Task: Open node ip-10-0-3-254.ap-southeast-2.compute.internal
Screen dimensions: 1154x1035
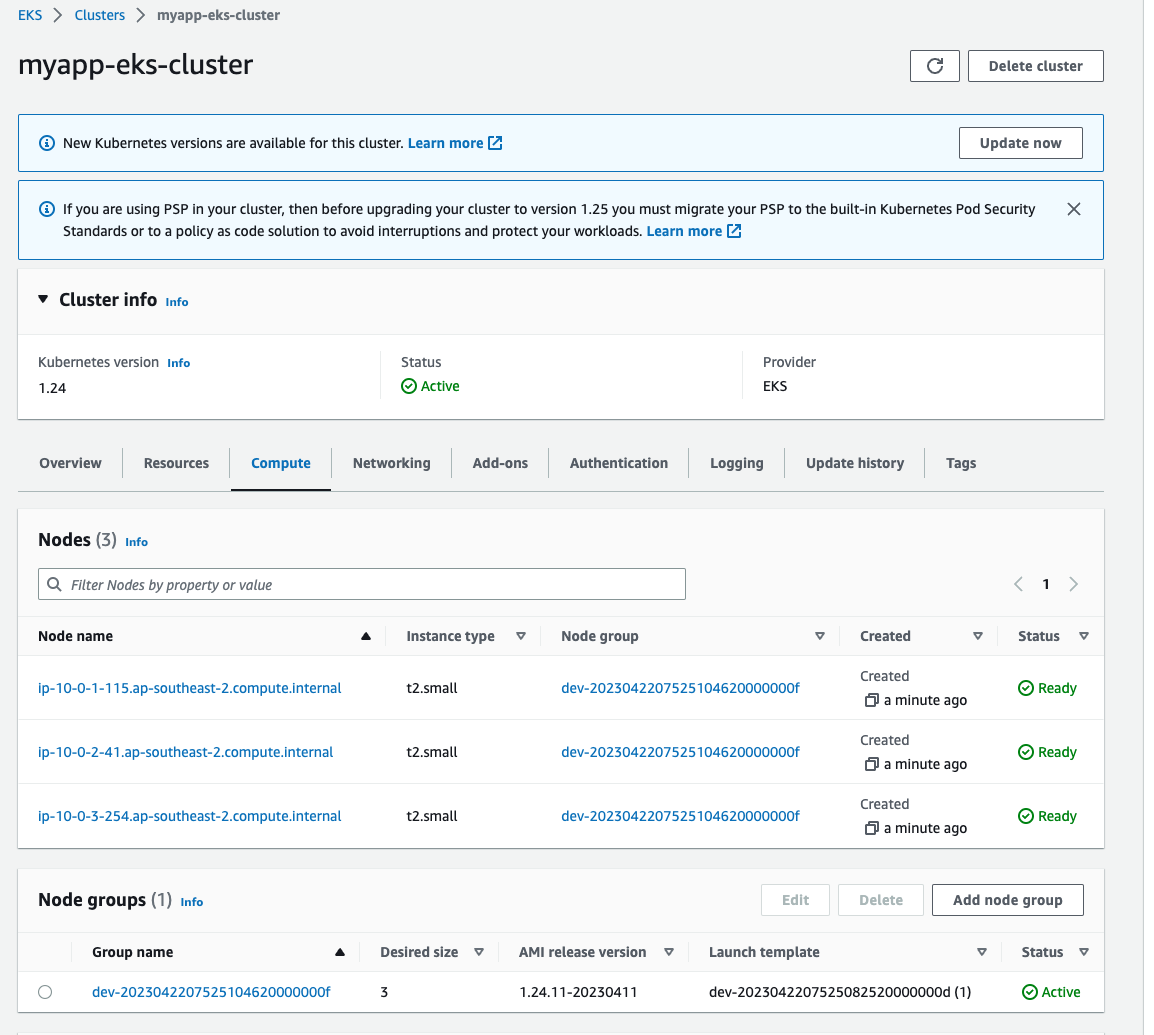Action: [x=190, y=816]
